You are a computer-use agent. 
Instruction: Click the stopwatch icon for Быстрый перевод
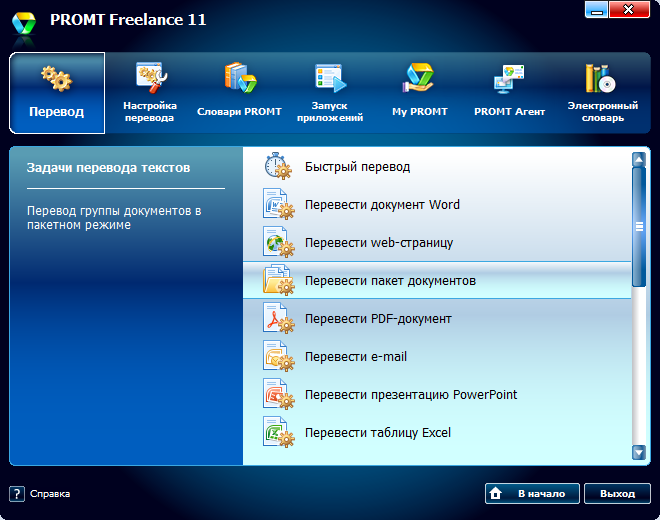[x=278, y=166]
